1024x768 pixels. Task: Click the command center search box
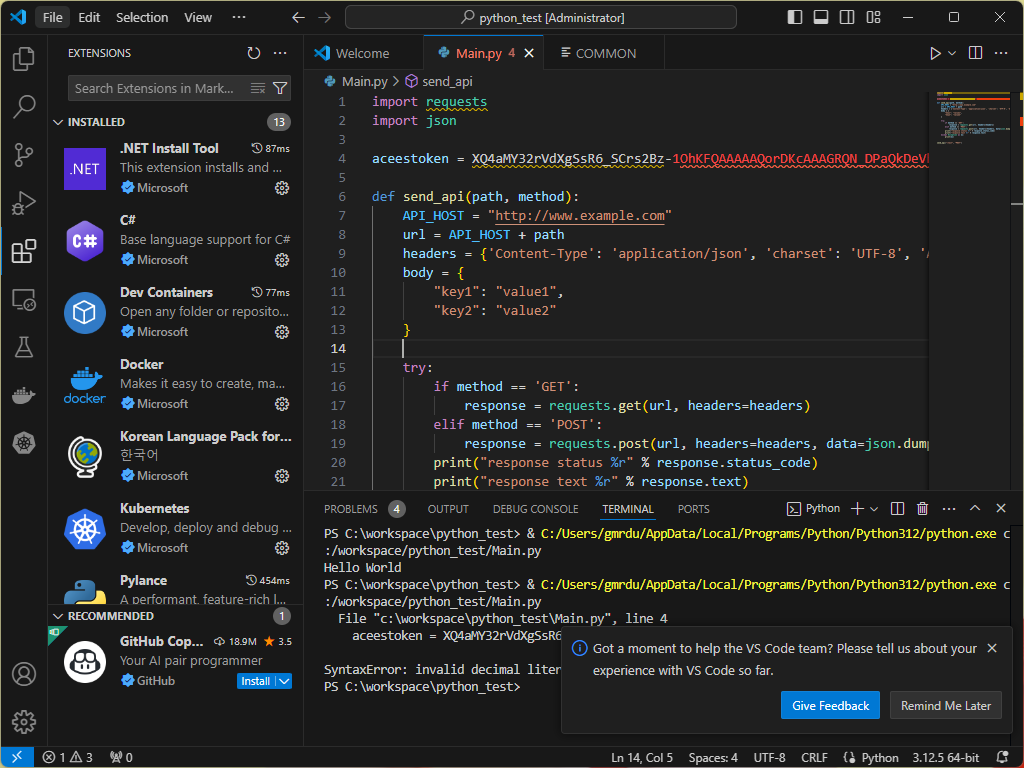coord(541,18)
